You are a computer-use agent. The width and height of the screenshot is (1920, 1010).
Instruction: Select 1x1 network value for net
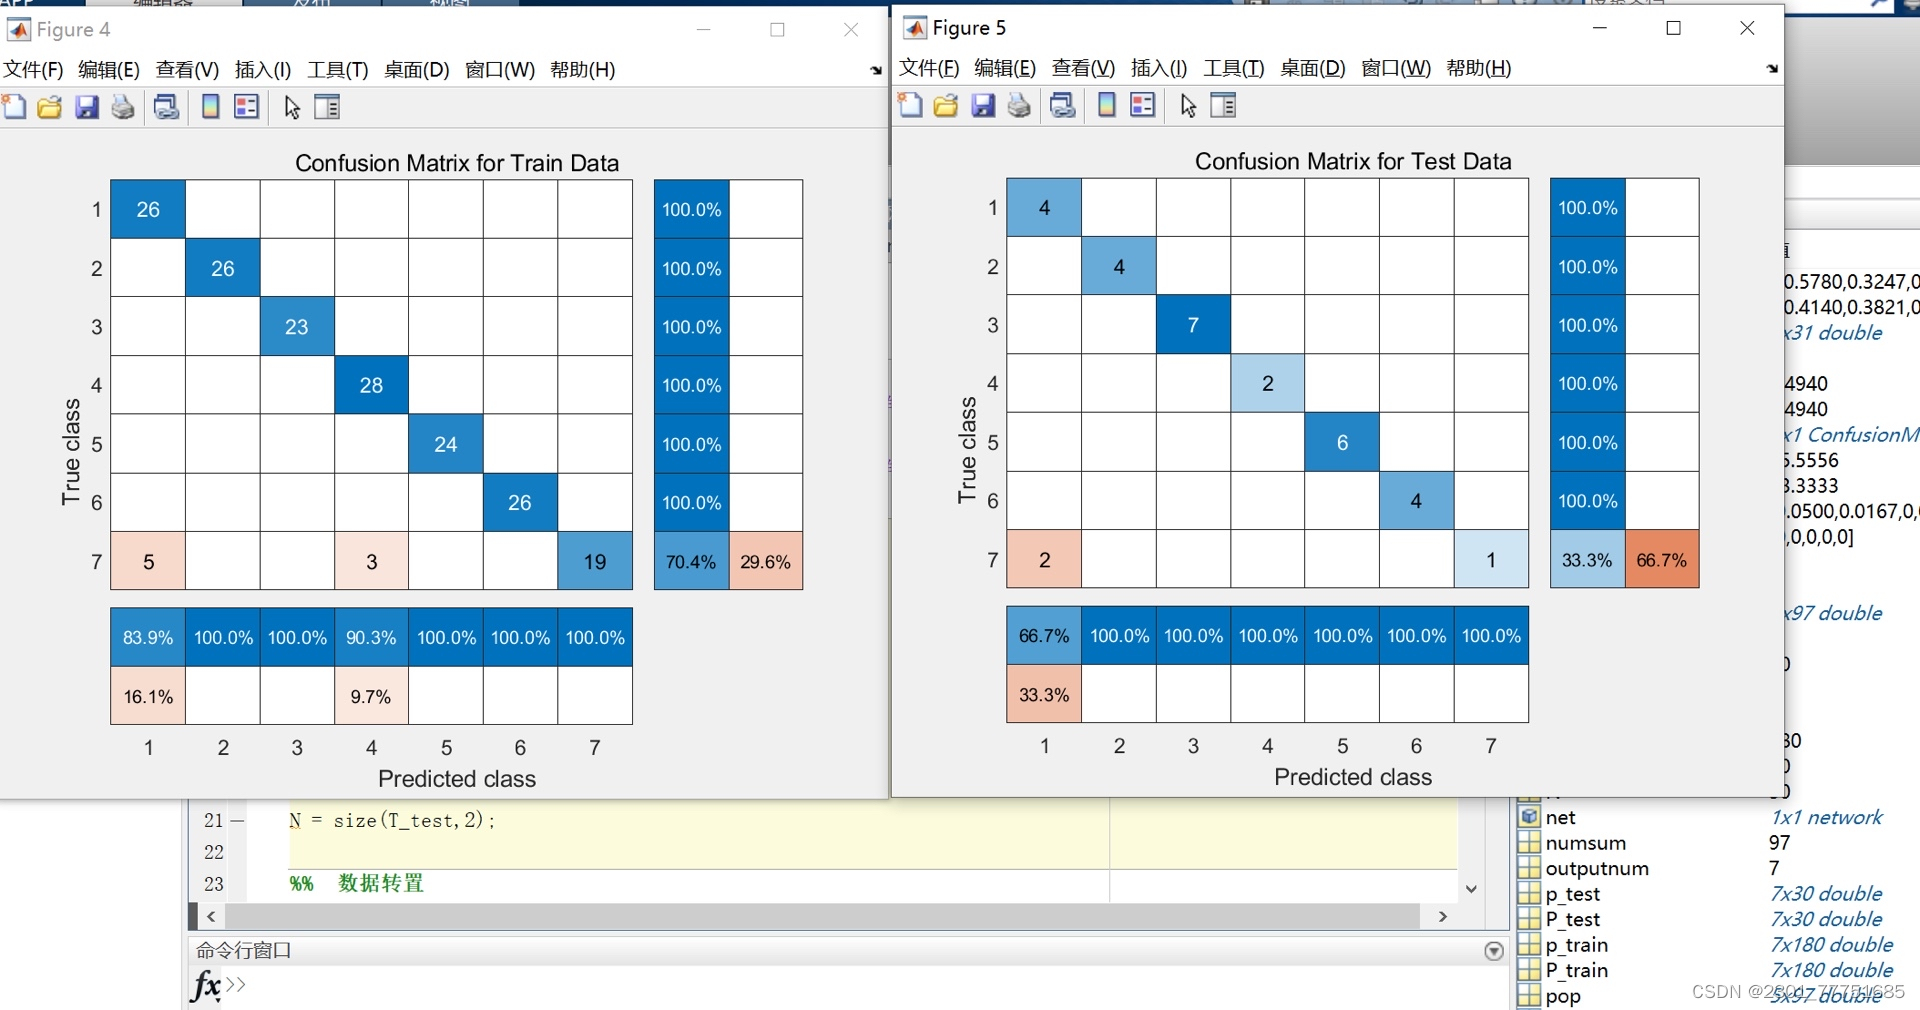point(1826,817)
